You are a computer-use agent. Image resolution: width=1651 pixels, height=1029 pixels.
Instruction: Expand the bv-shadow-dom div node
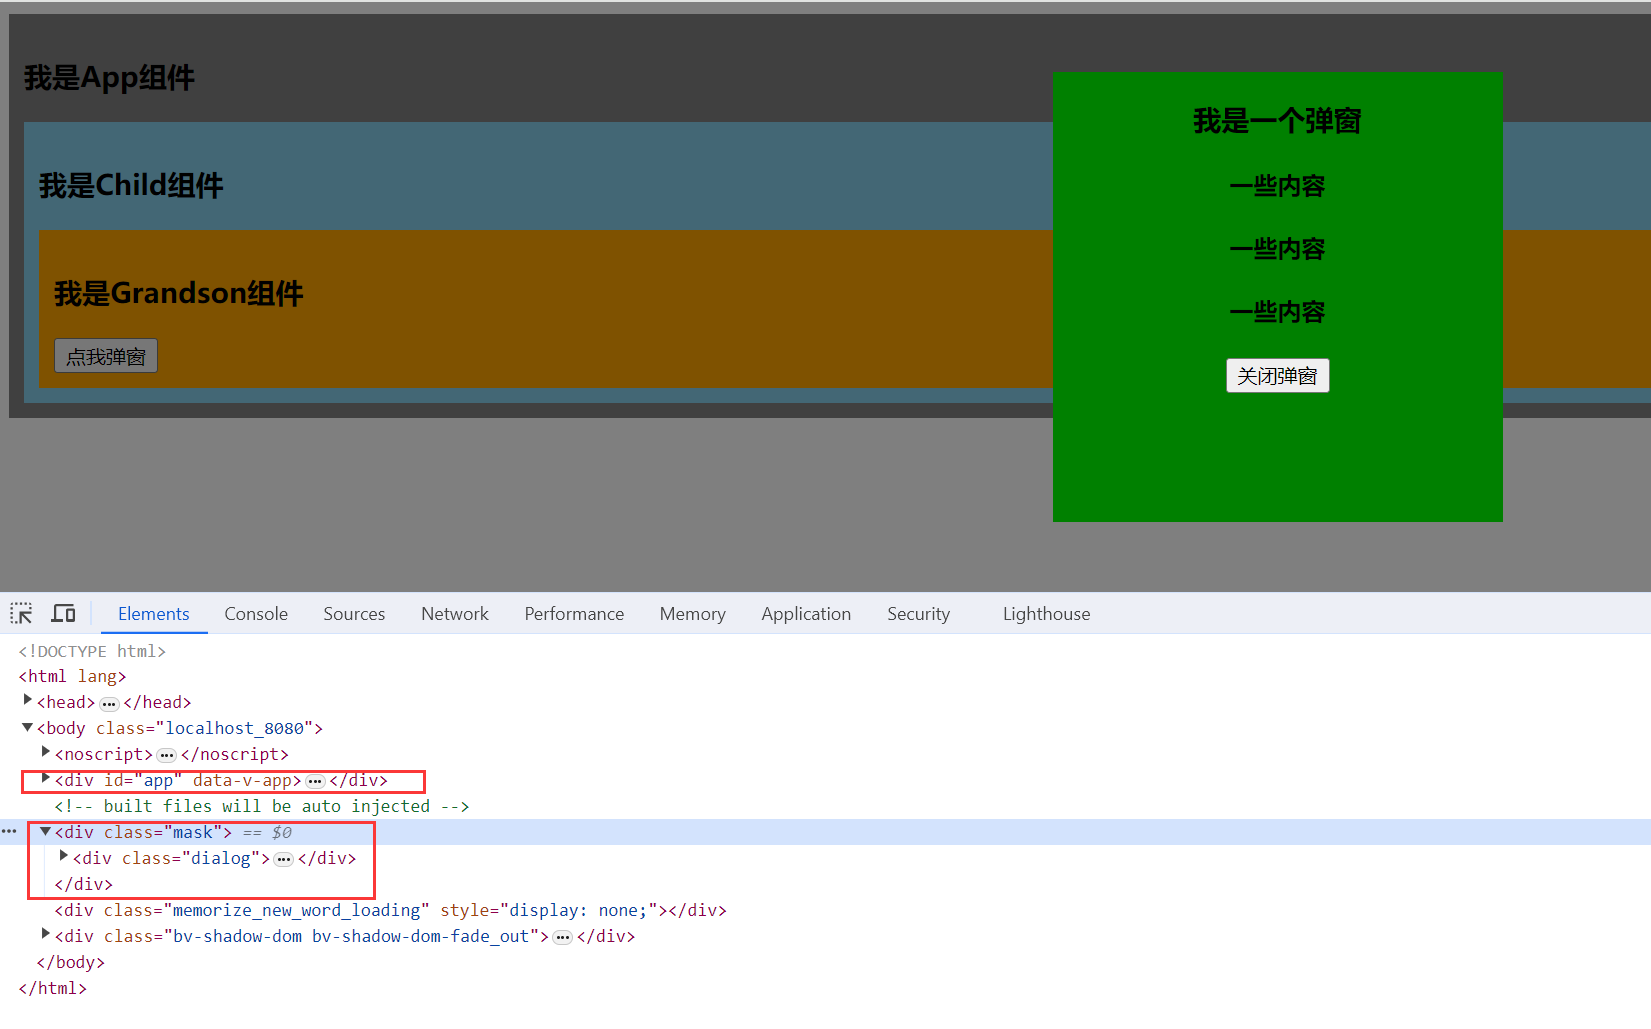46,935
